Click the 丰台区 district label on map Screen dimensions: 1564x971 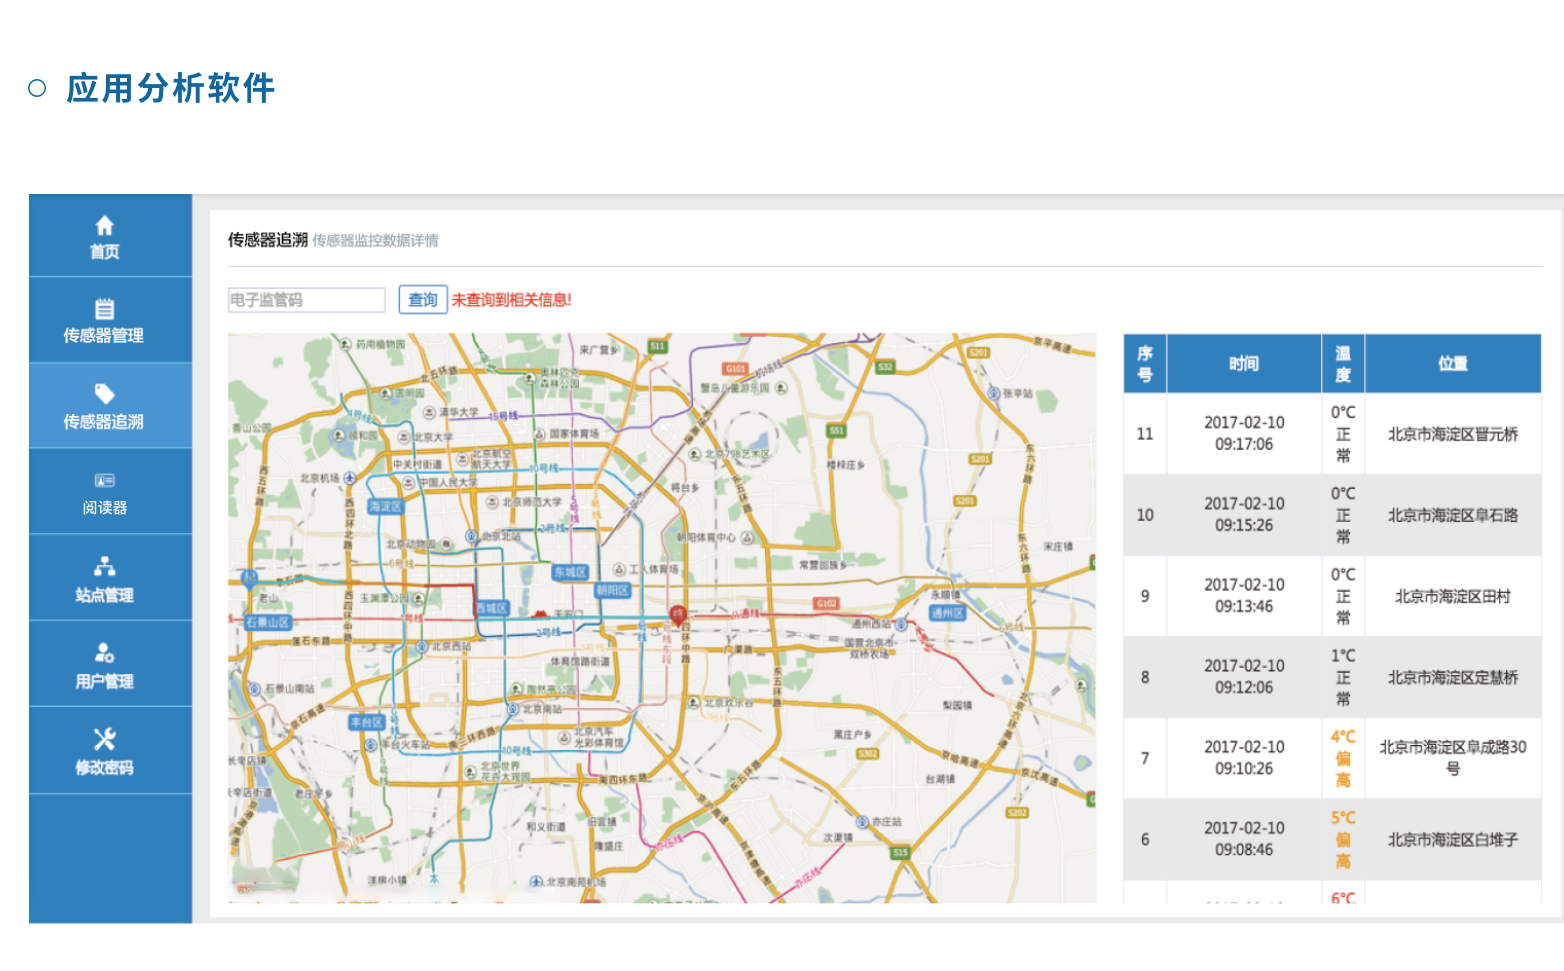click(366, 722)
